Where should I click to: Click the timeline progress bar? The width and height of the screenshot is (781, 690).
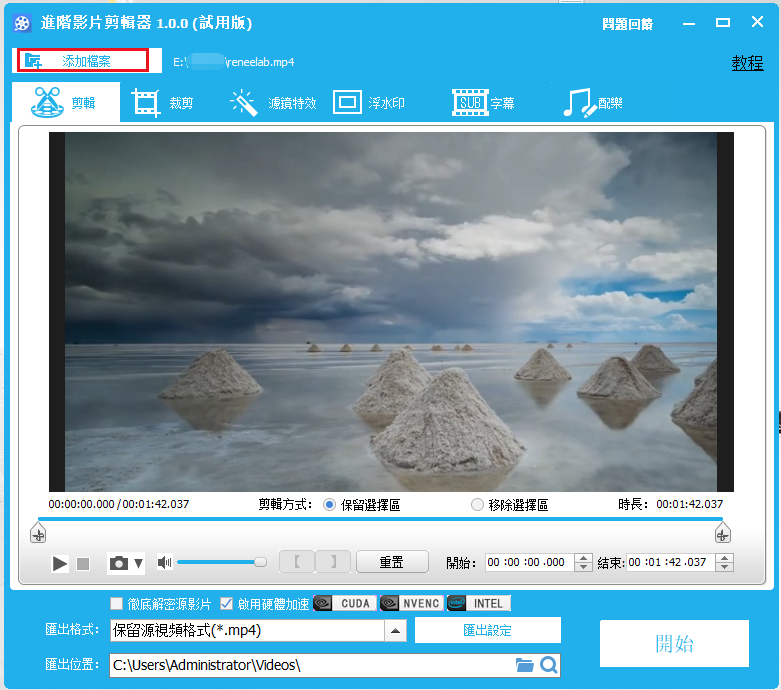[381, 519]
